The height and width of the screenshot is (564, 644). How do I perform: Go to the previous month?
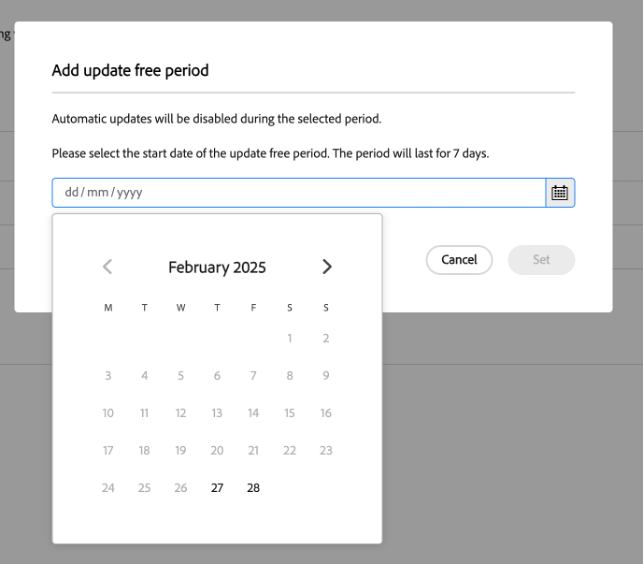coord(108,267)
